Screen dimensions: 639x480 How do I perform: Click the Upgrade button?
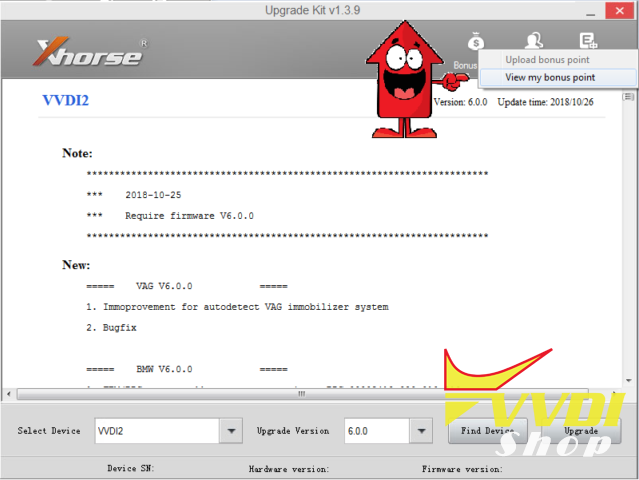581,431
